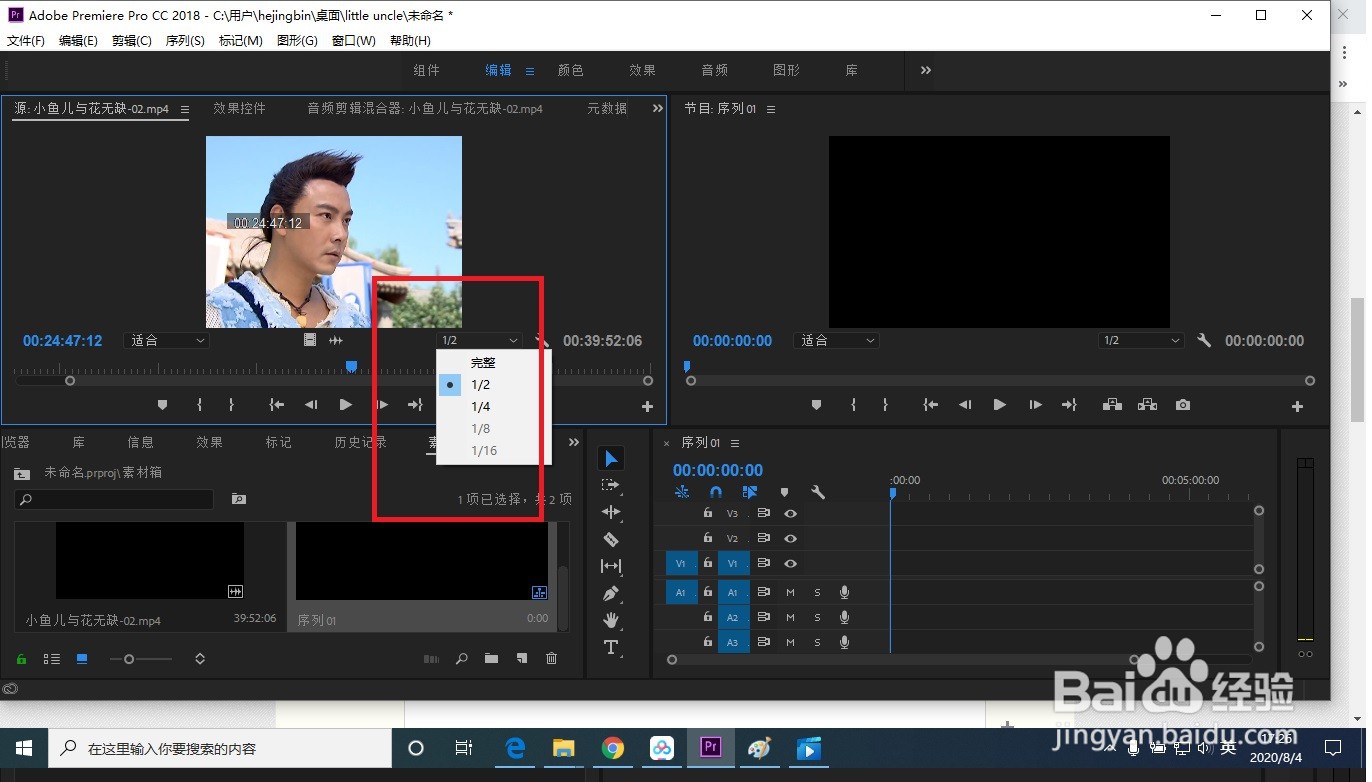Screen dimensions: 1372x782
Task: Toggle V3 track output eye
Action: pos(790,513)
